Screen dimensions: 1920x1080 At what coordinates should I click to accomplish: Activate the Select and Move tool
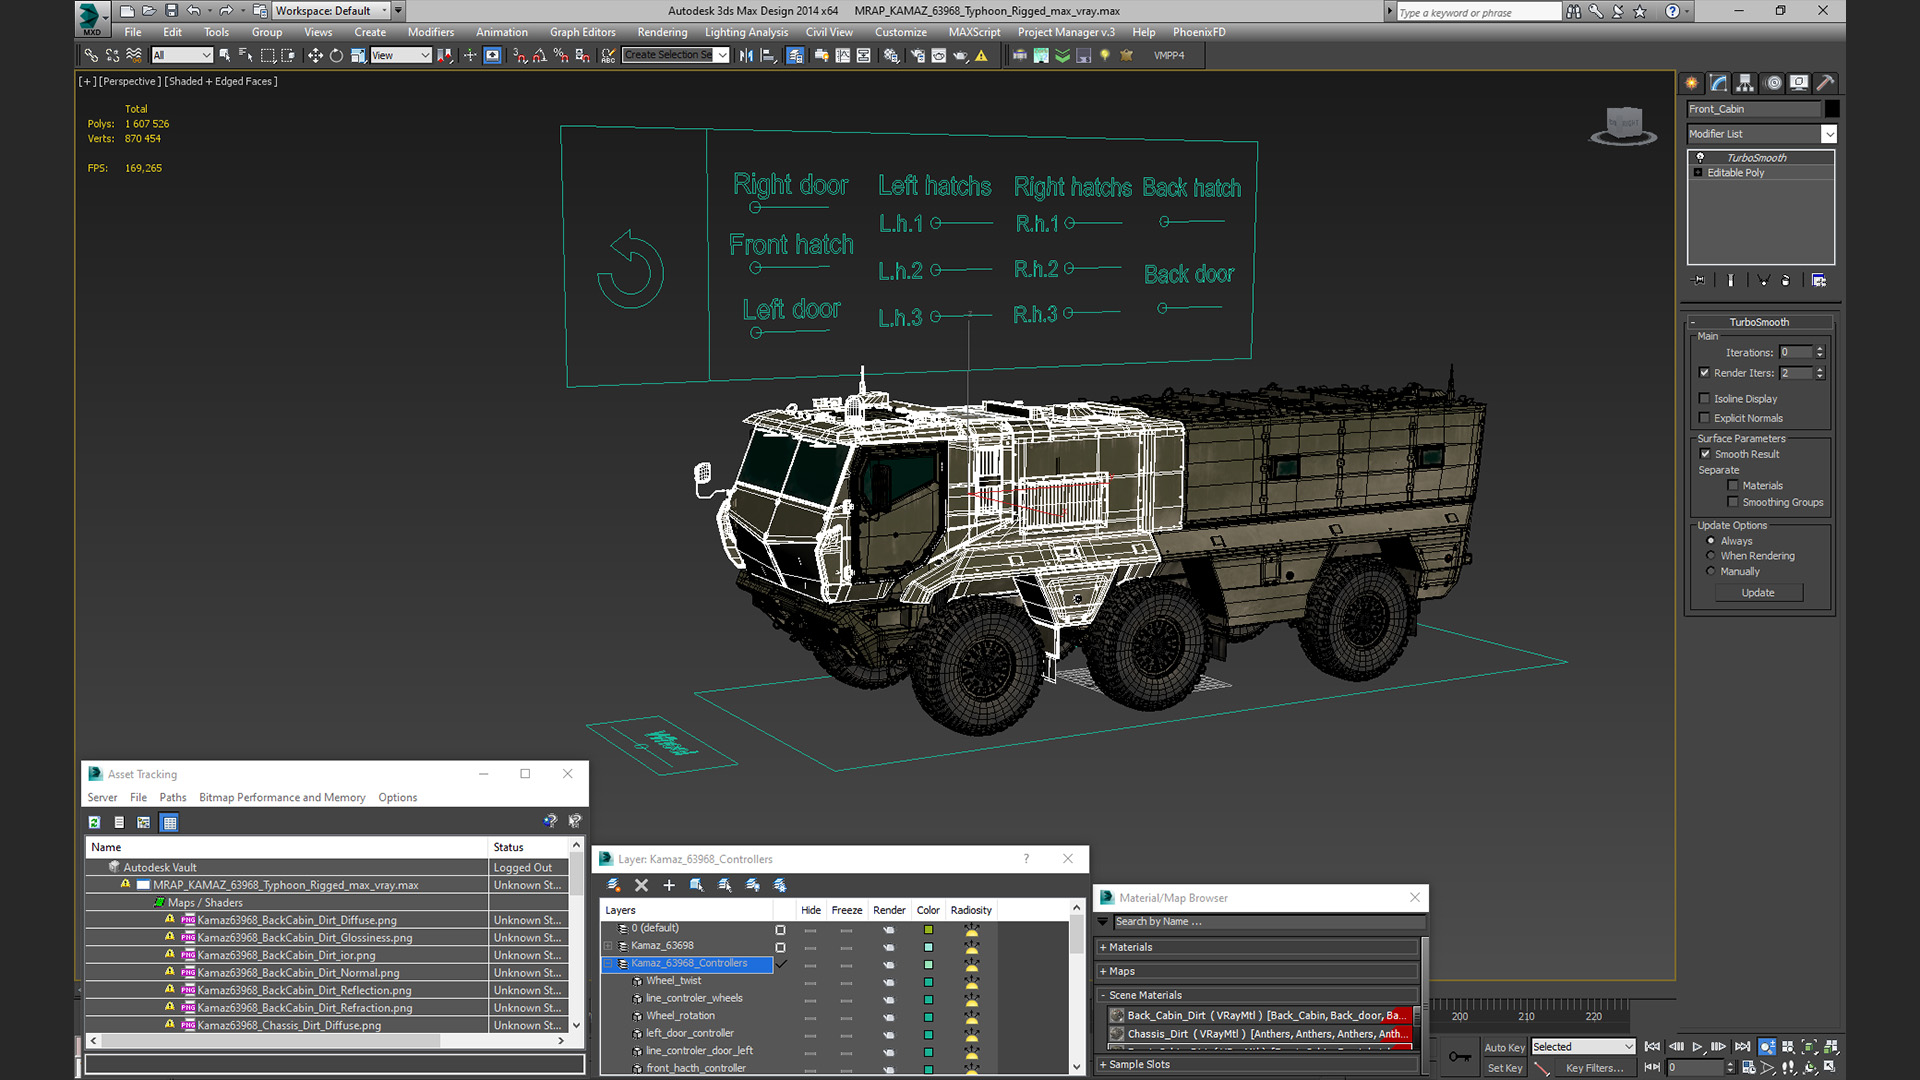pos(315,55)
